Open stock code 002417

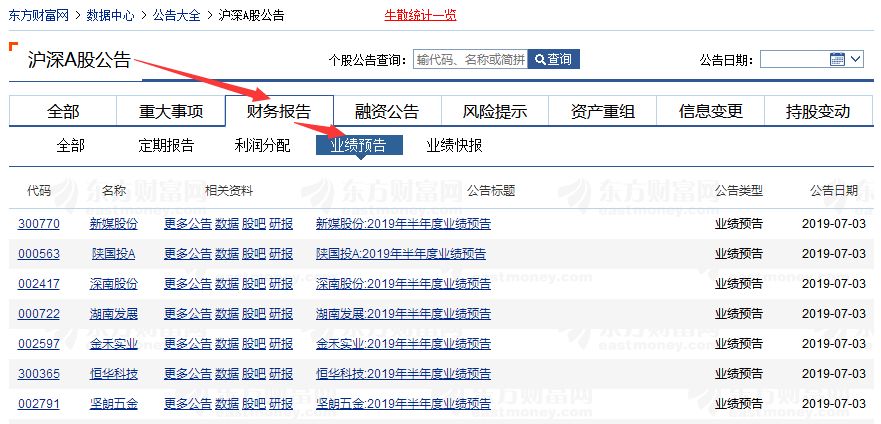39,284
